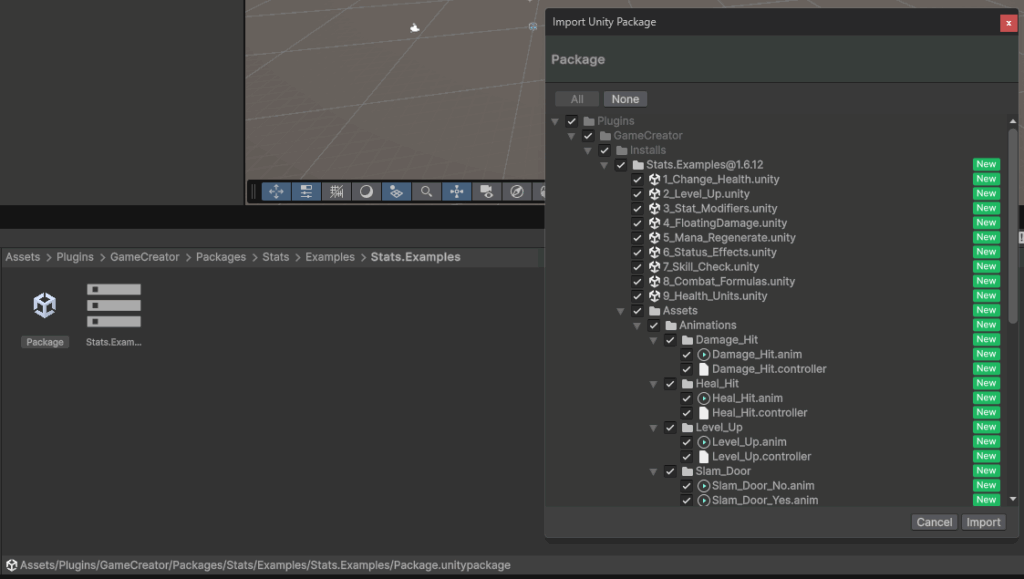Click the animation clip icon of Damage_Hit.anim
The height and width of the screenshot is (579, 1024).
point(703,354)
